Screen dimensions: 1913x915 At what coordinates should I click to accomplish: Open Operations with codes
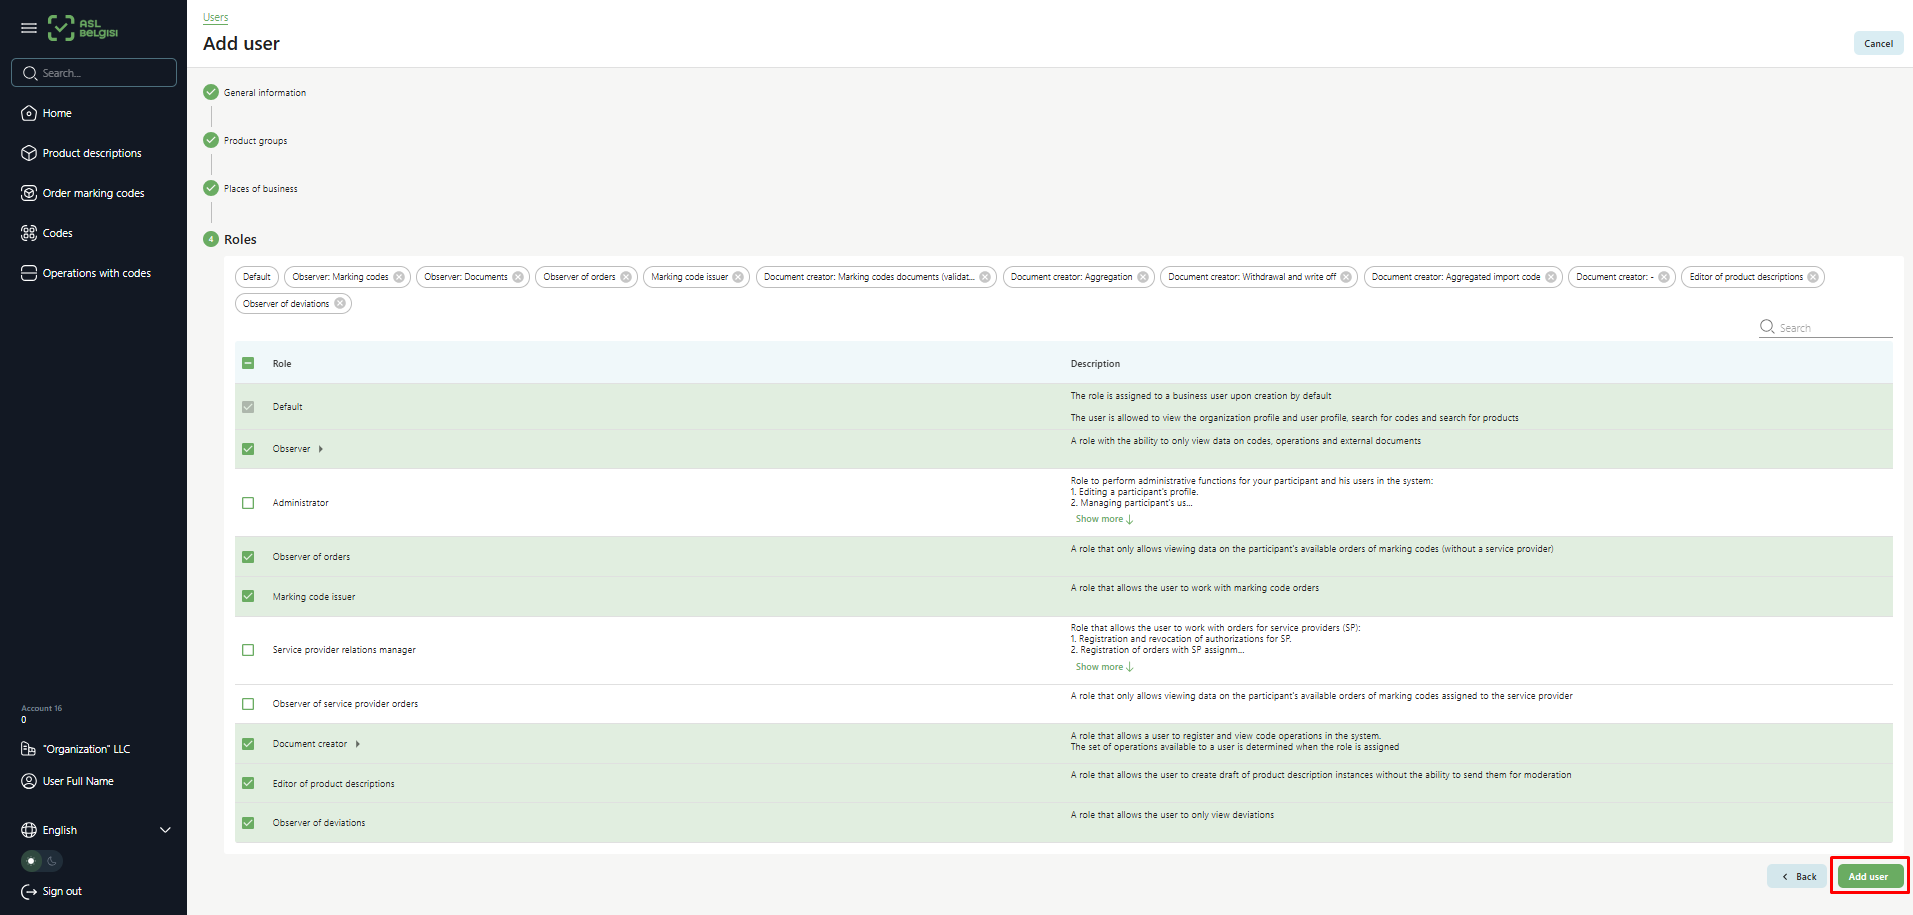[96, 272]
